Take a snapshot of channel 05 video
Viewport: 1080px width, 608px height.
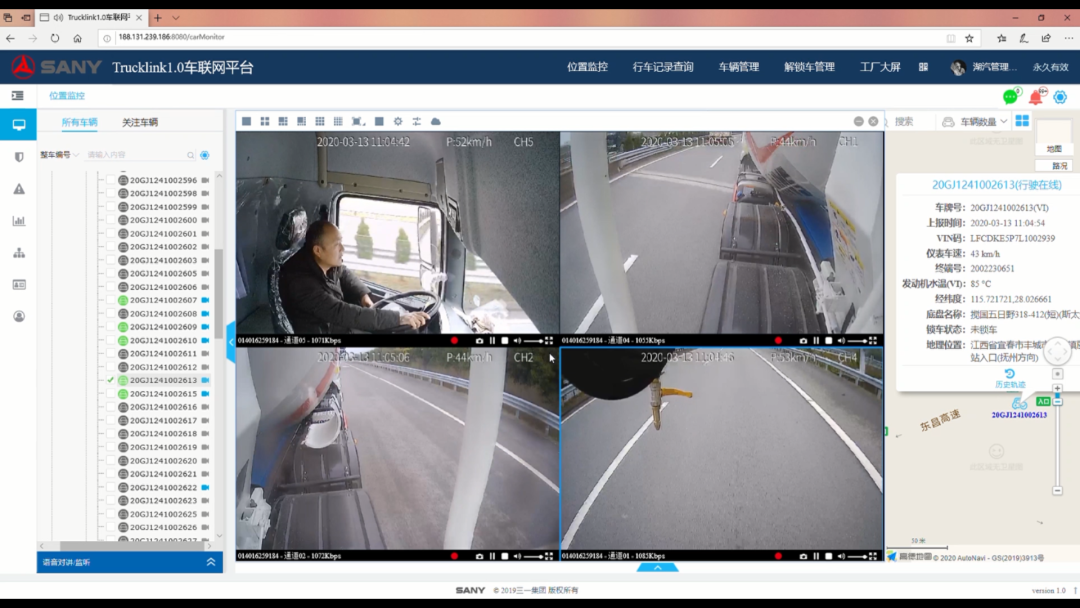pyautogui.click(x=479, y=341)
